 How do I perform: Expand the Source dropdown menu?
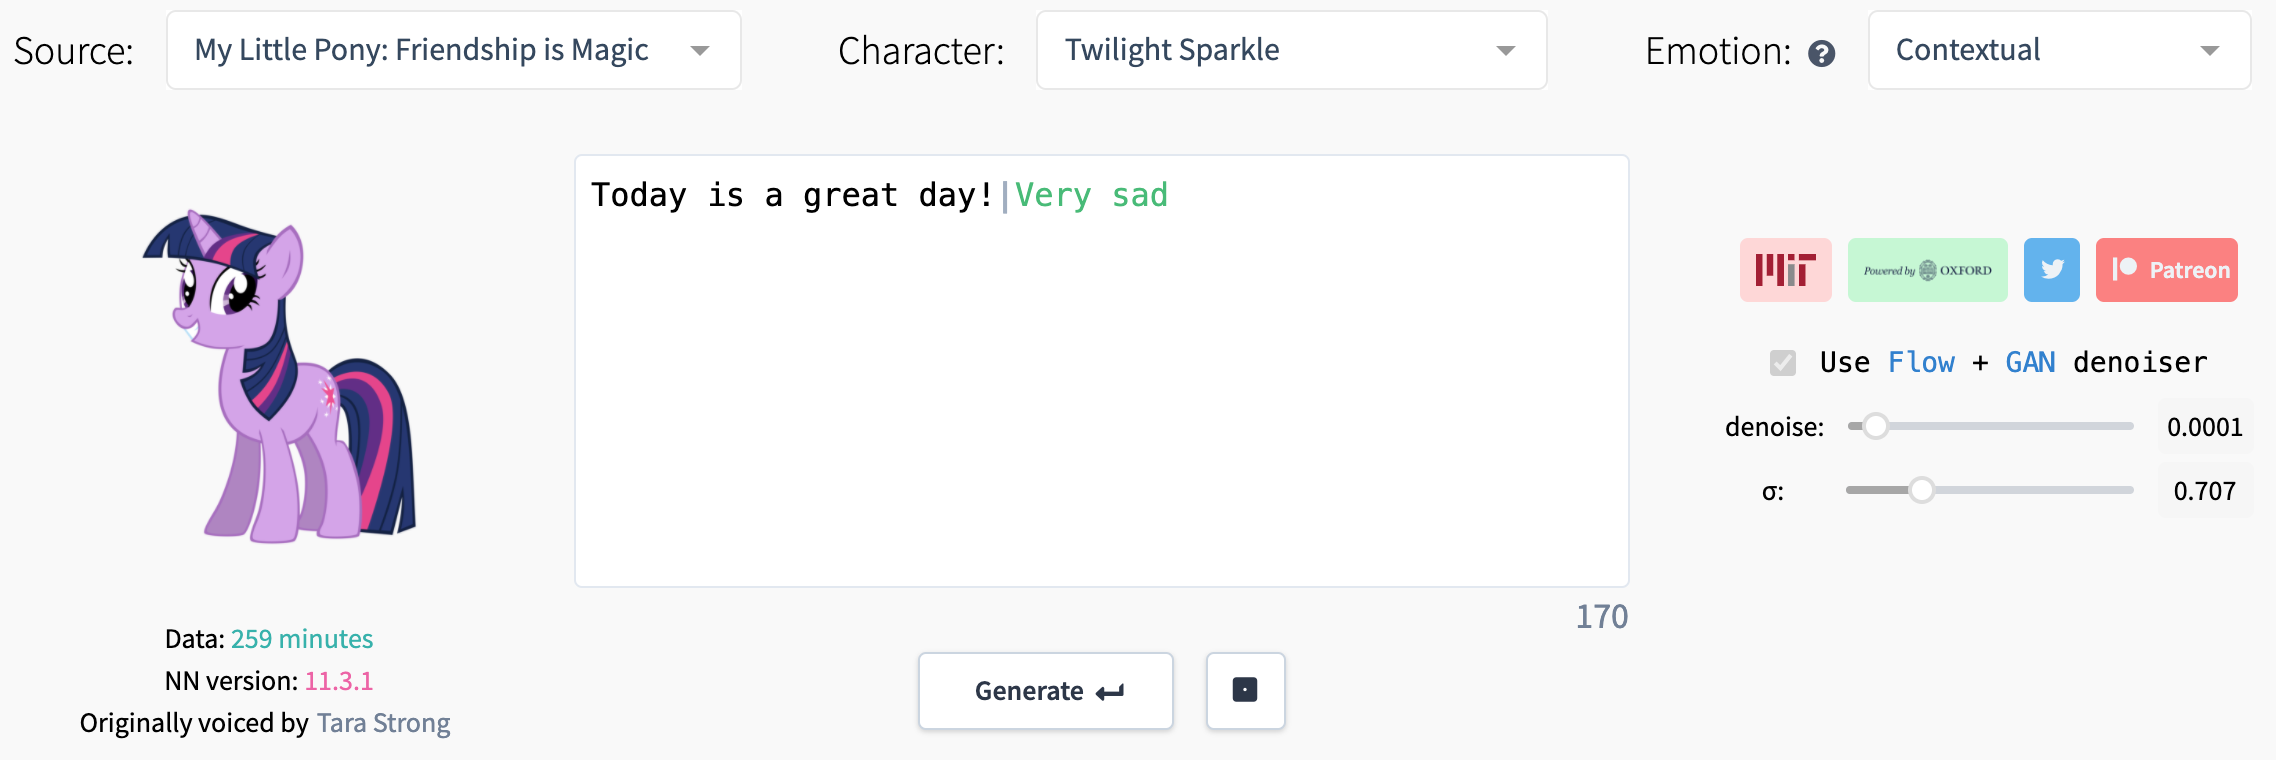pyautogui.click(x=453, y=50)
